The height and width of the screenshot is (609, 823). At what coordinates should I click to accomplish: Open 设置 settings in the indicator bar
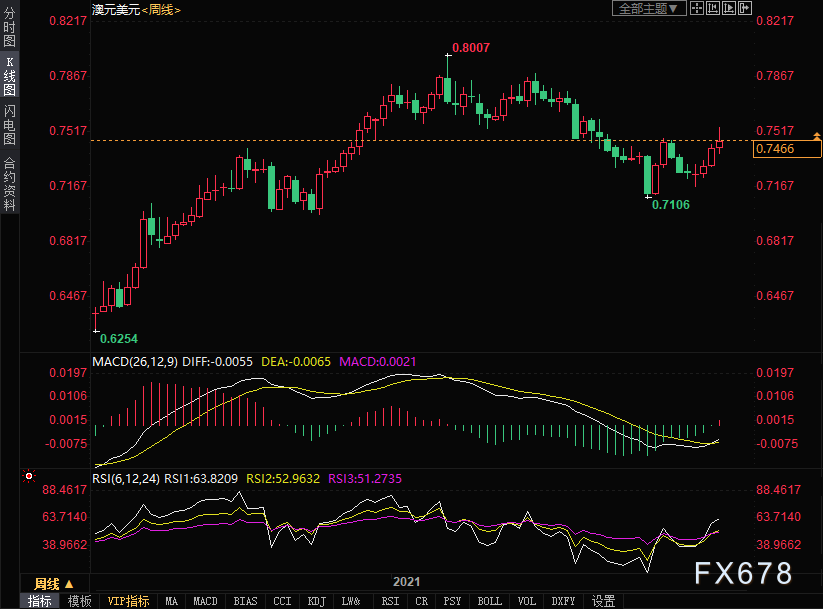(603, 601)
